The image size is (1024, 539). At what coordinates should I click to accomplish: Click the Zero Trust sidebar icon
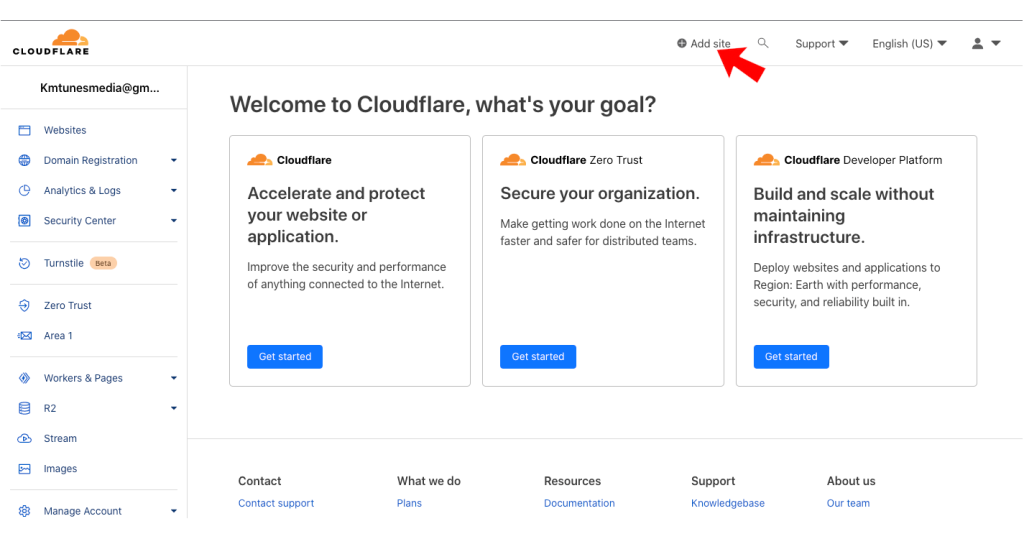coord(24,305)
